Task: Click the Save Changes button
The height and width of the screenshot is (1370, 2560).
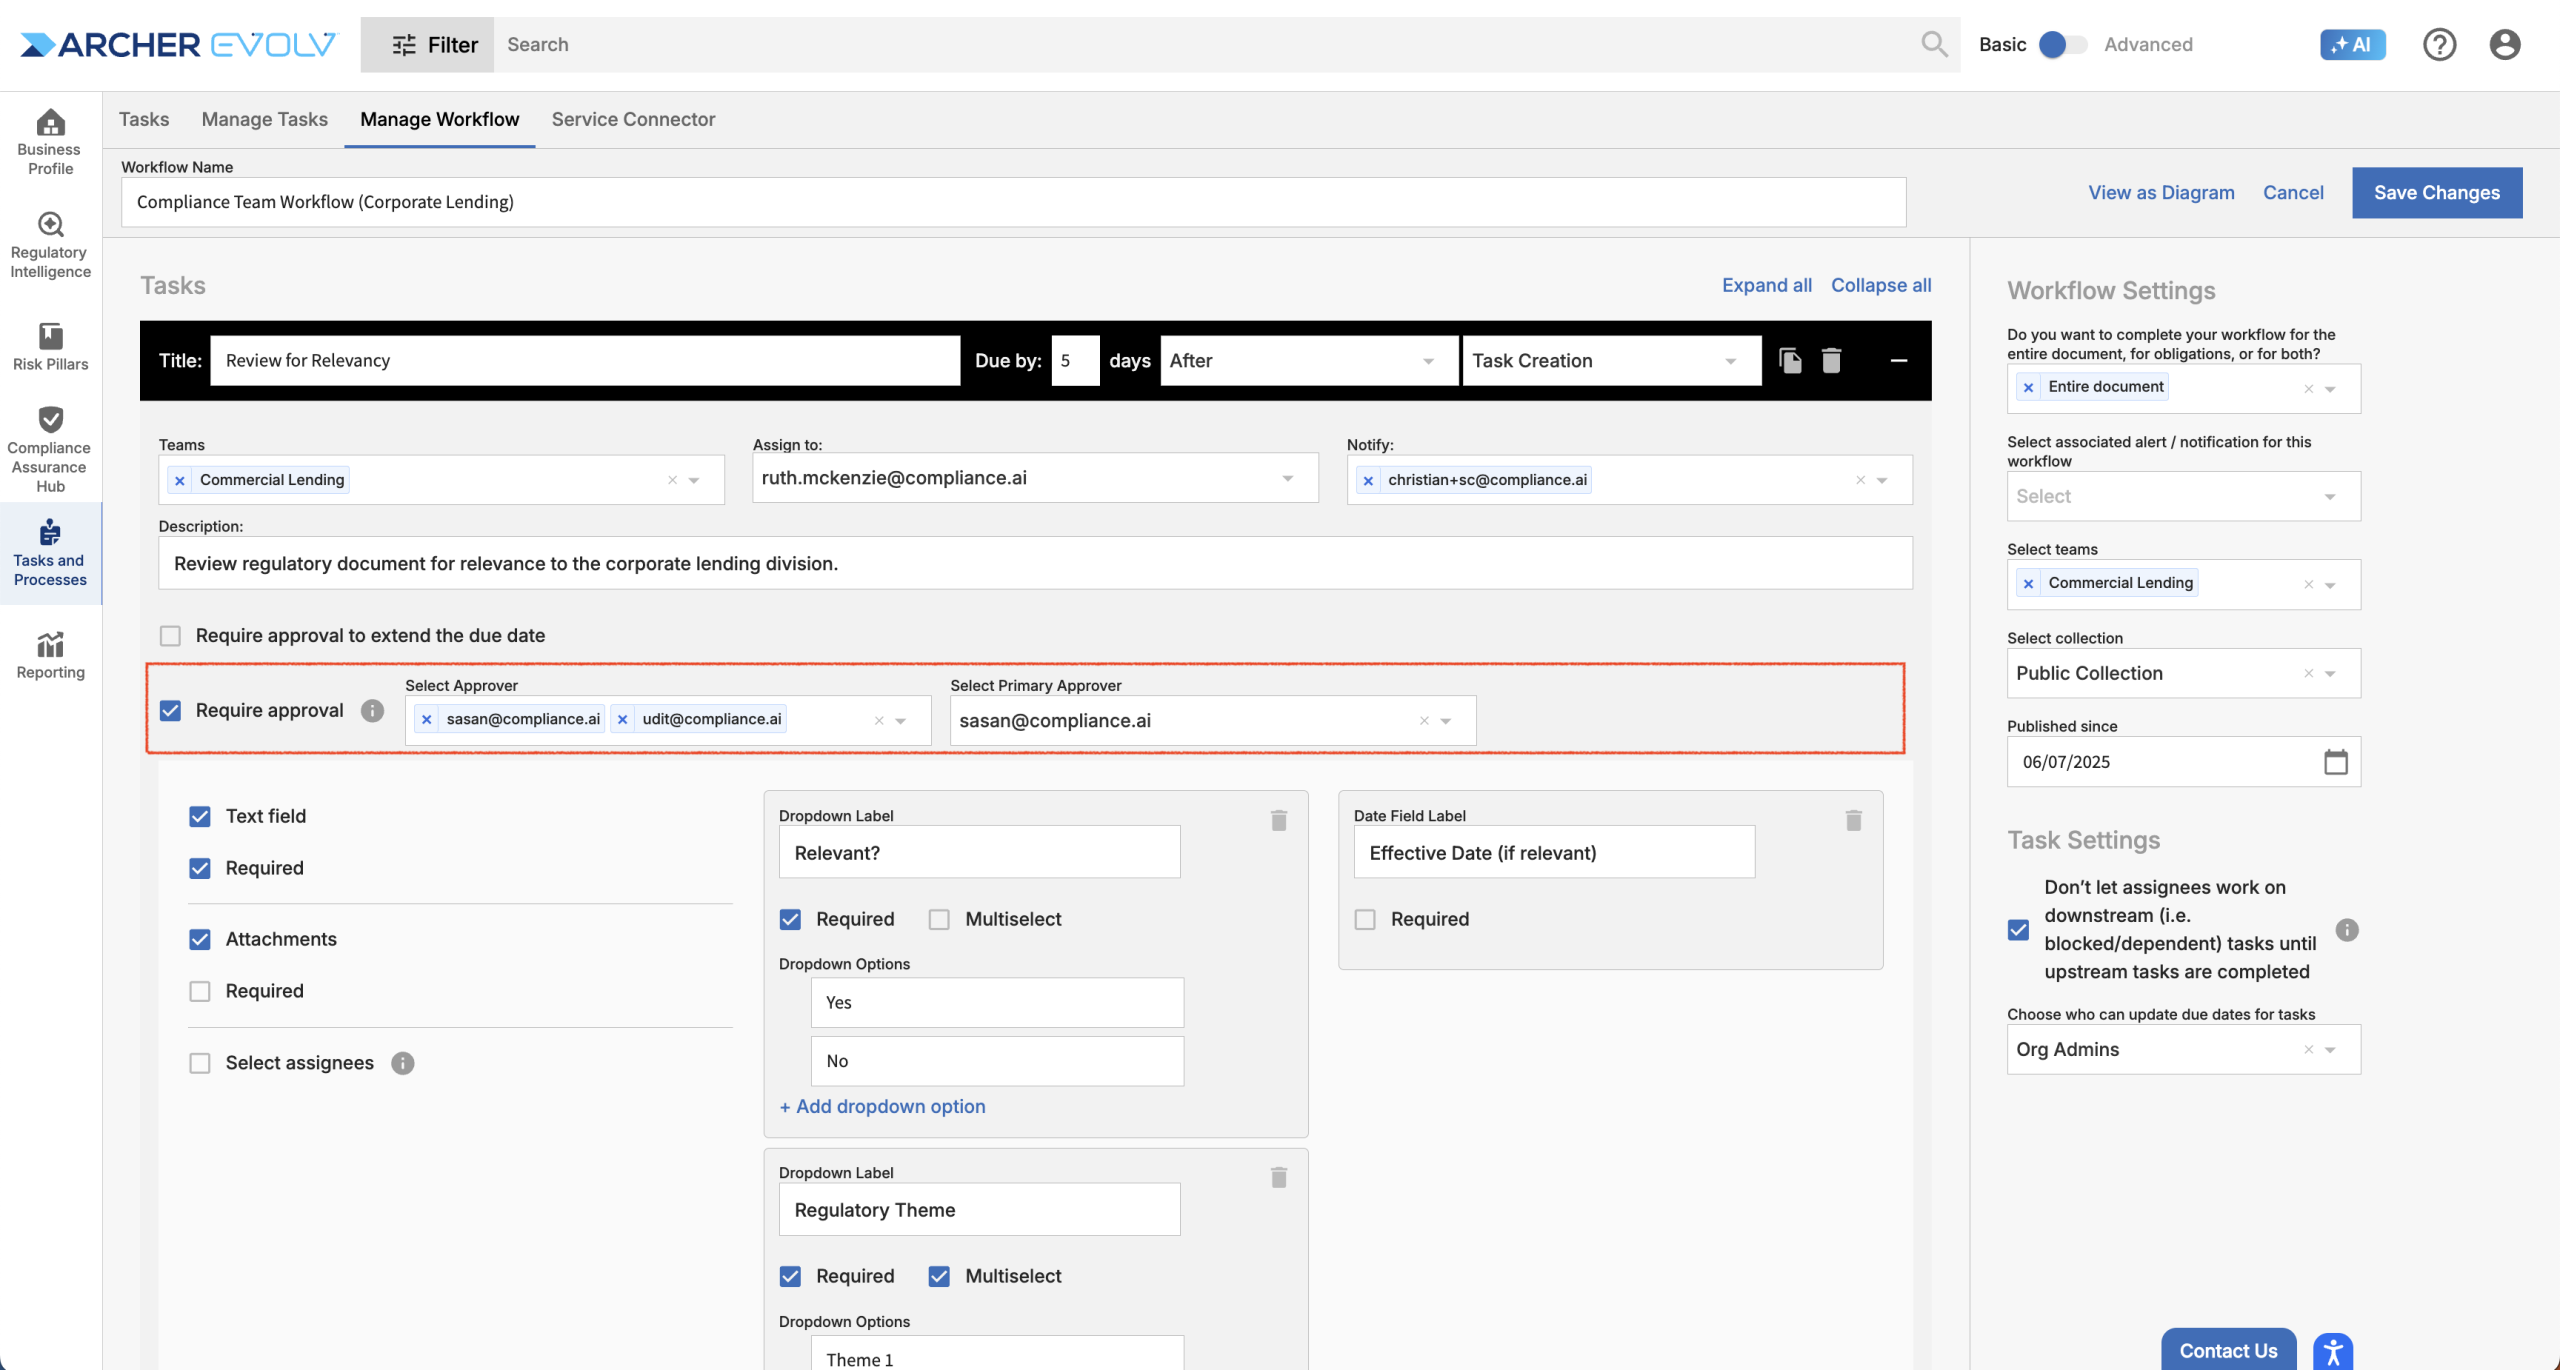Action: click(2436, 193)
